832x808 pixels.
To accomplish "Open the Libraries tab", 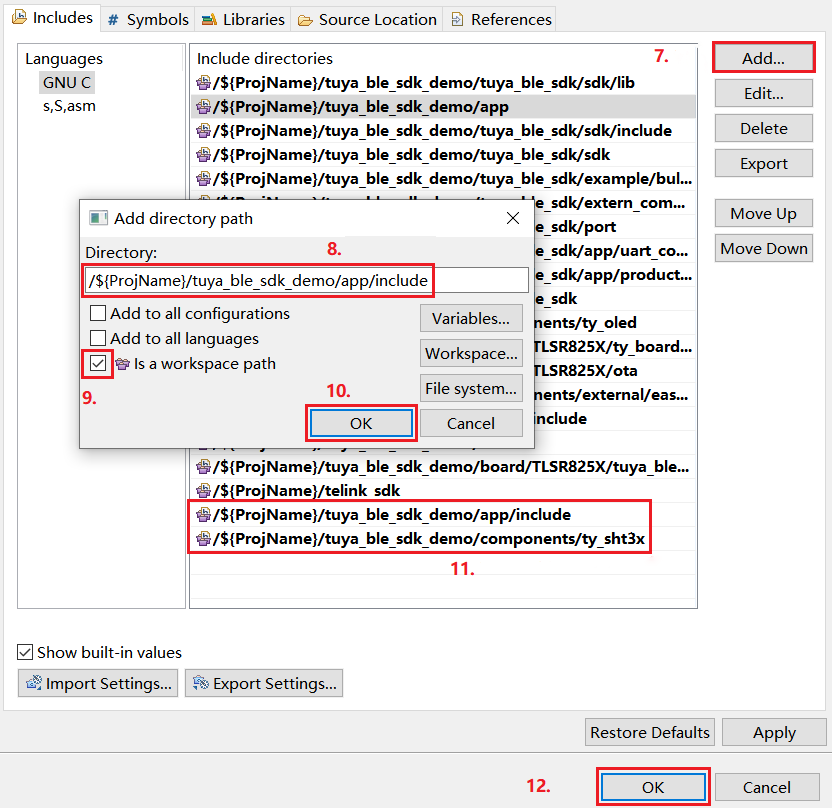I will tap(242, 20).
